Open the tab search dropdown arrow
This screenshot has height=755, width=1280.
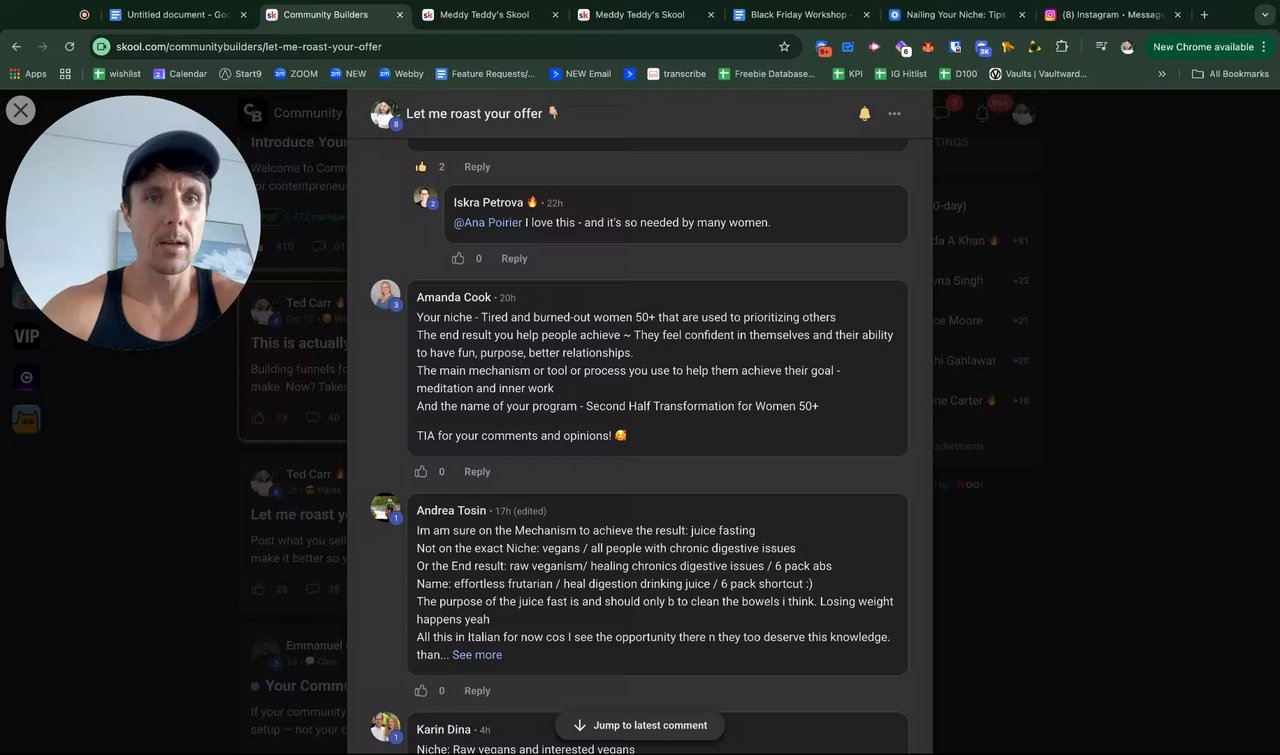pos(1265,15)
